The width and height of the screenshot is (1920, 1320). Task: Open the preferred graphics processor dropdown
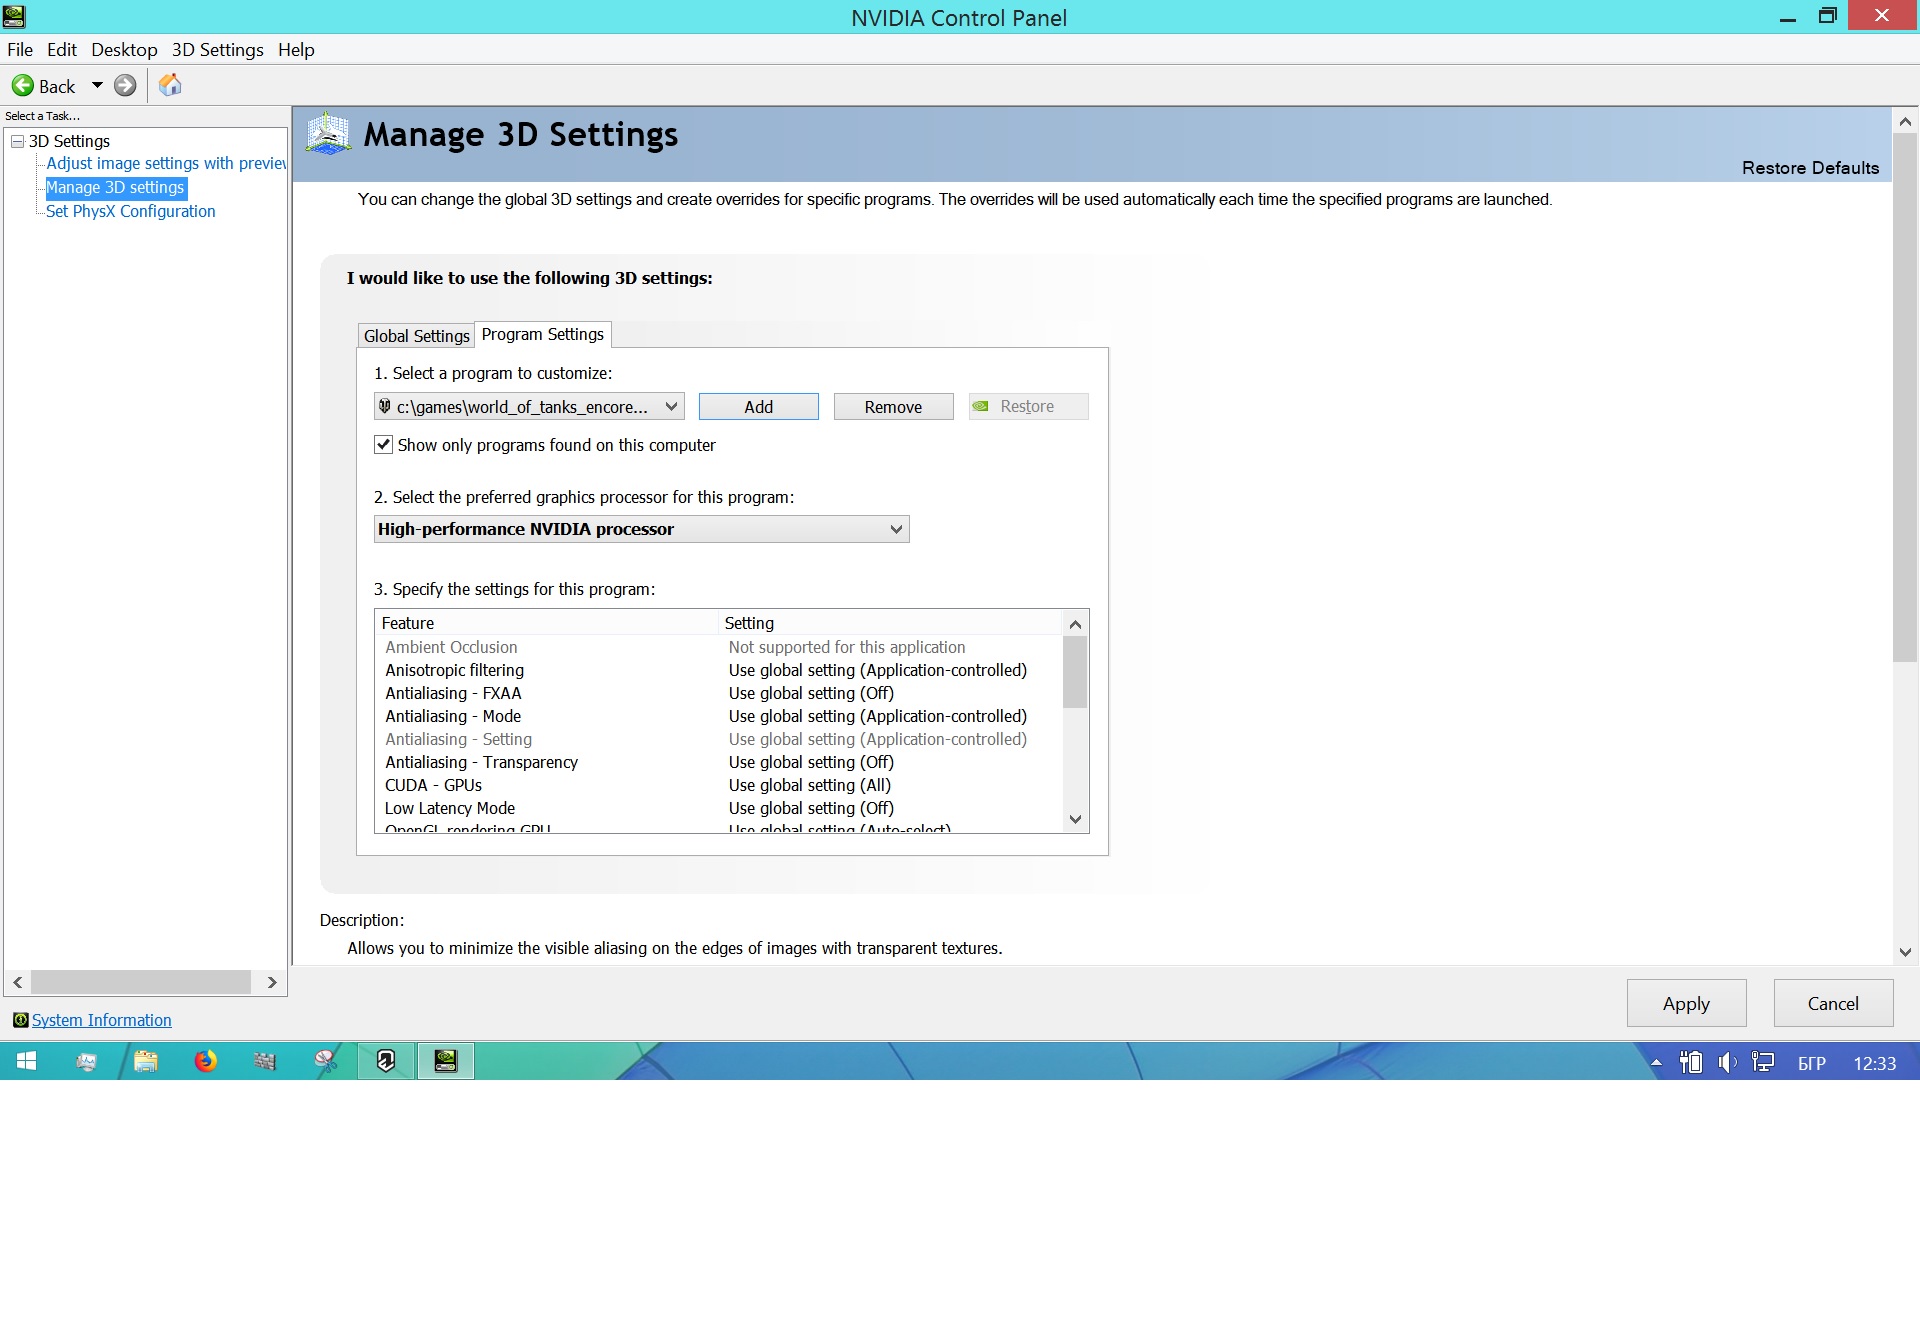click(896, 529)
